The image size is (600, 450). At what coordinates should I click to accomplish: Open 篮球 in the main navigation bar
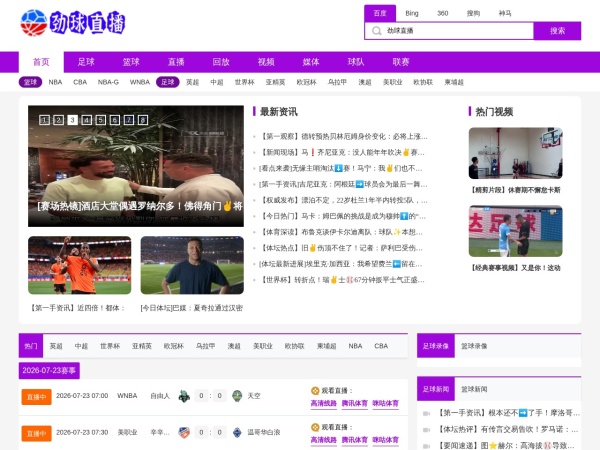coord(131,62)
